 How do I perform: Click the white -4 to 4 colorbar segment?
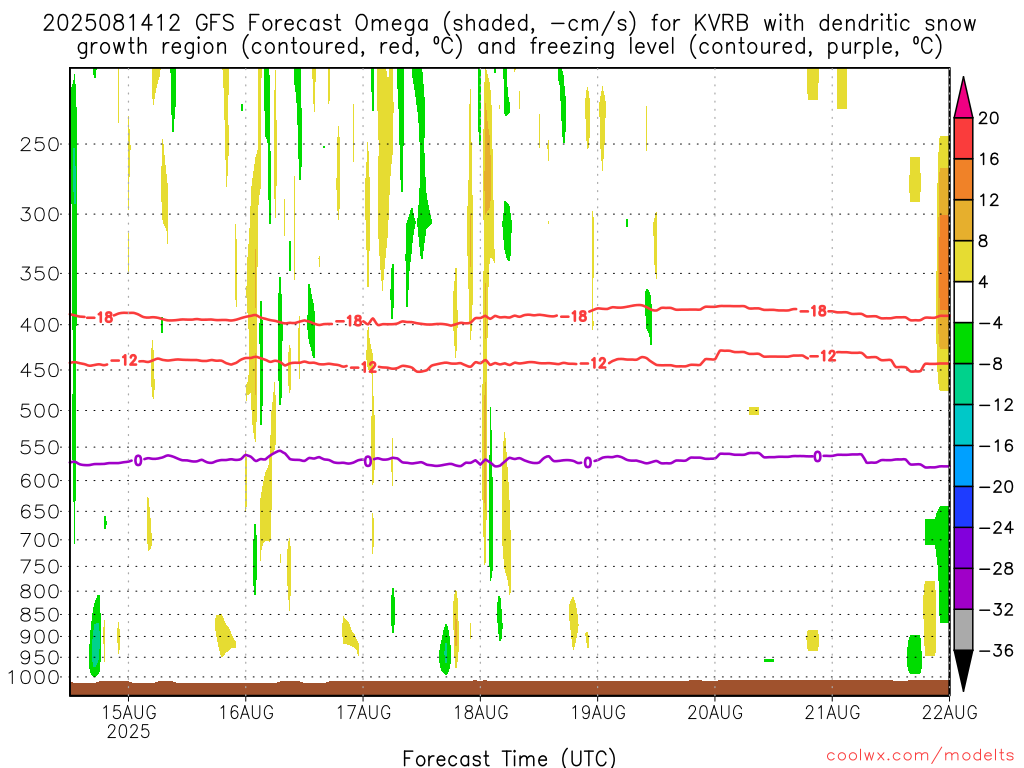[963, 302]
